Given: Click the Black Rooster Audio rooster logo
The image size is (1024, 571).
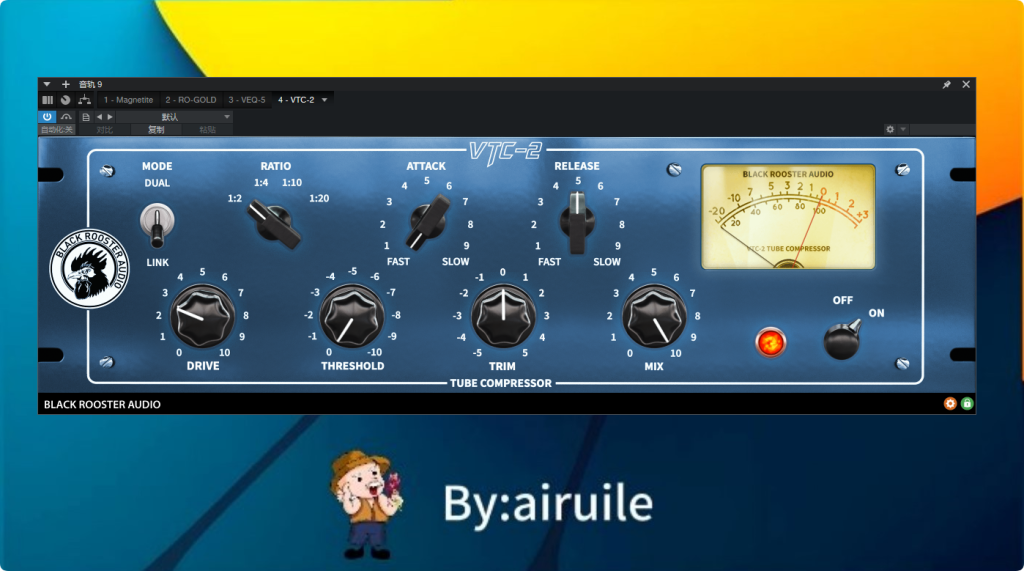Looking at the screenshot, I should coord(89,269).
